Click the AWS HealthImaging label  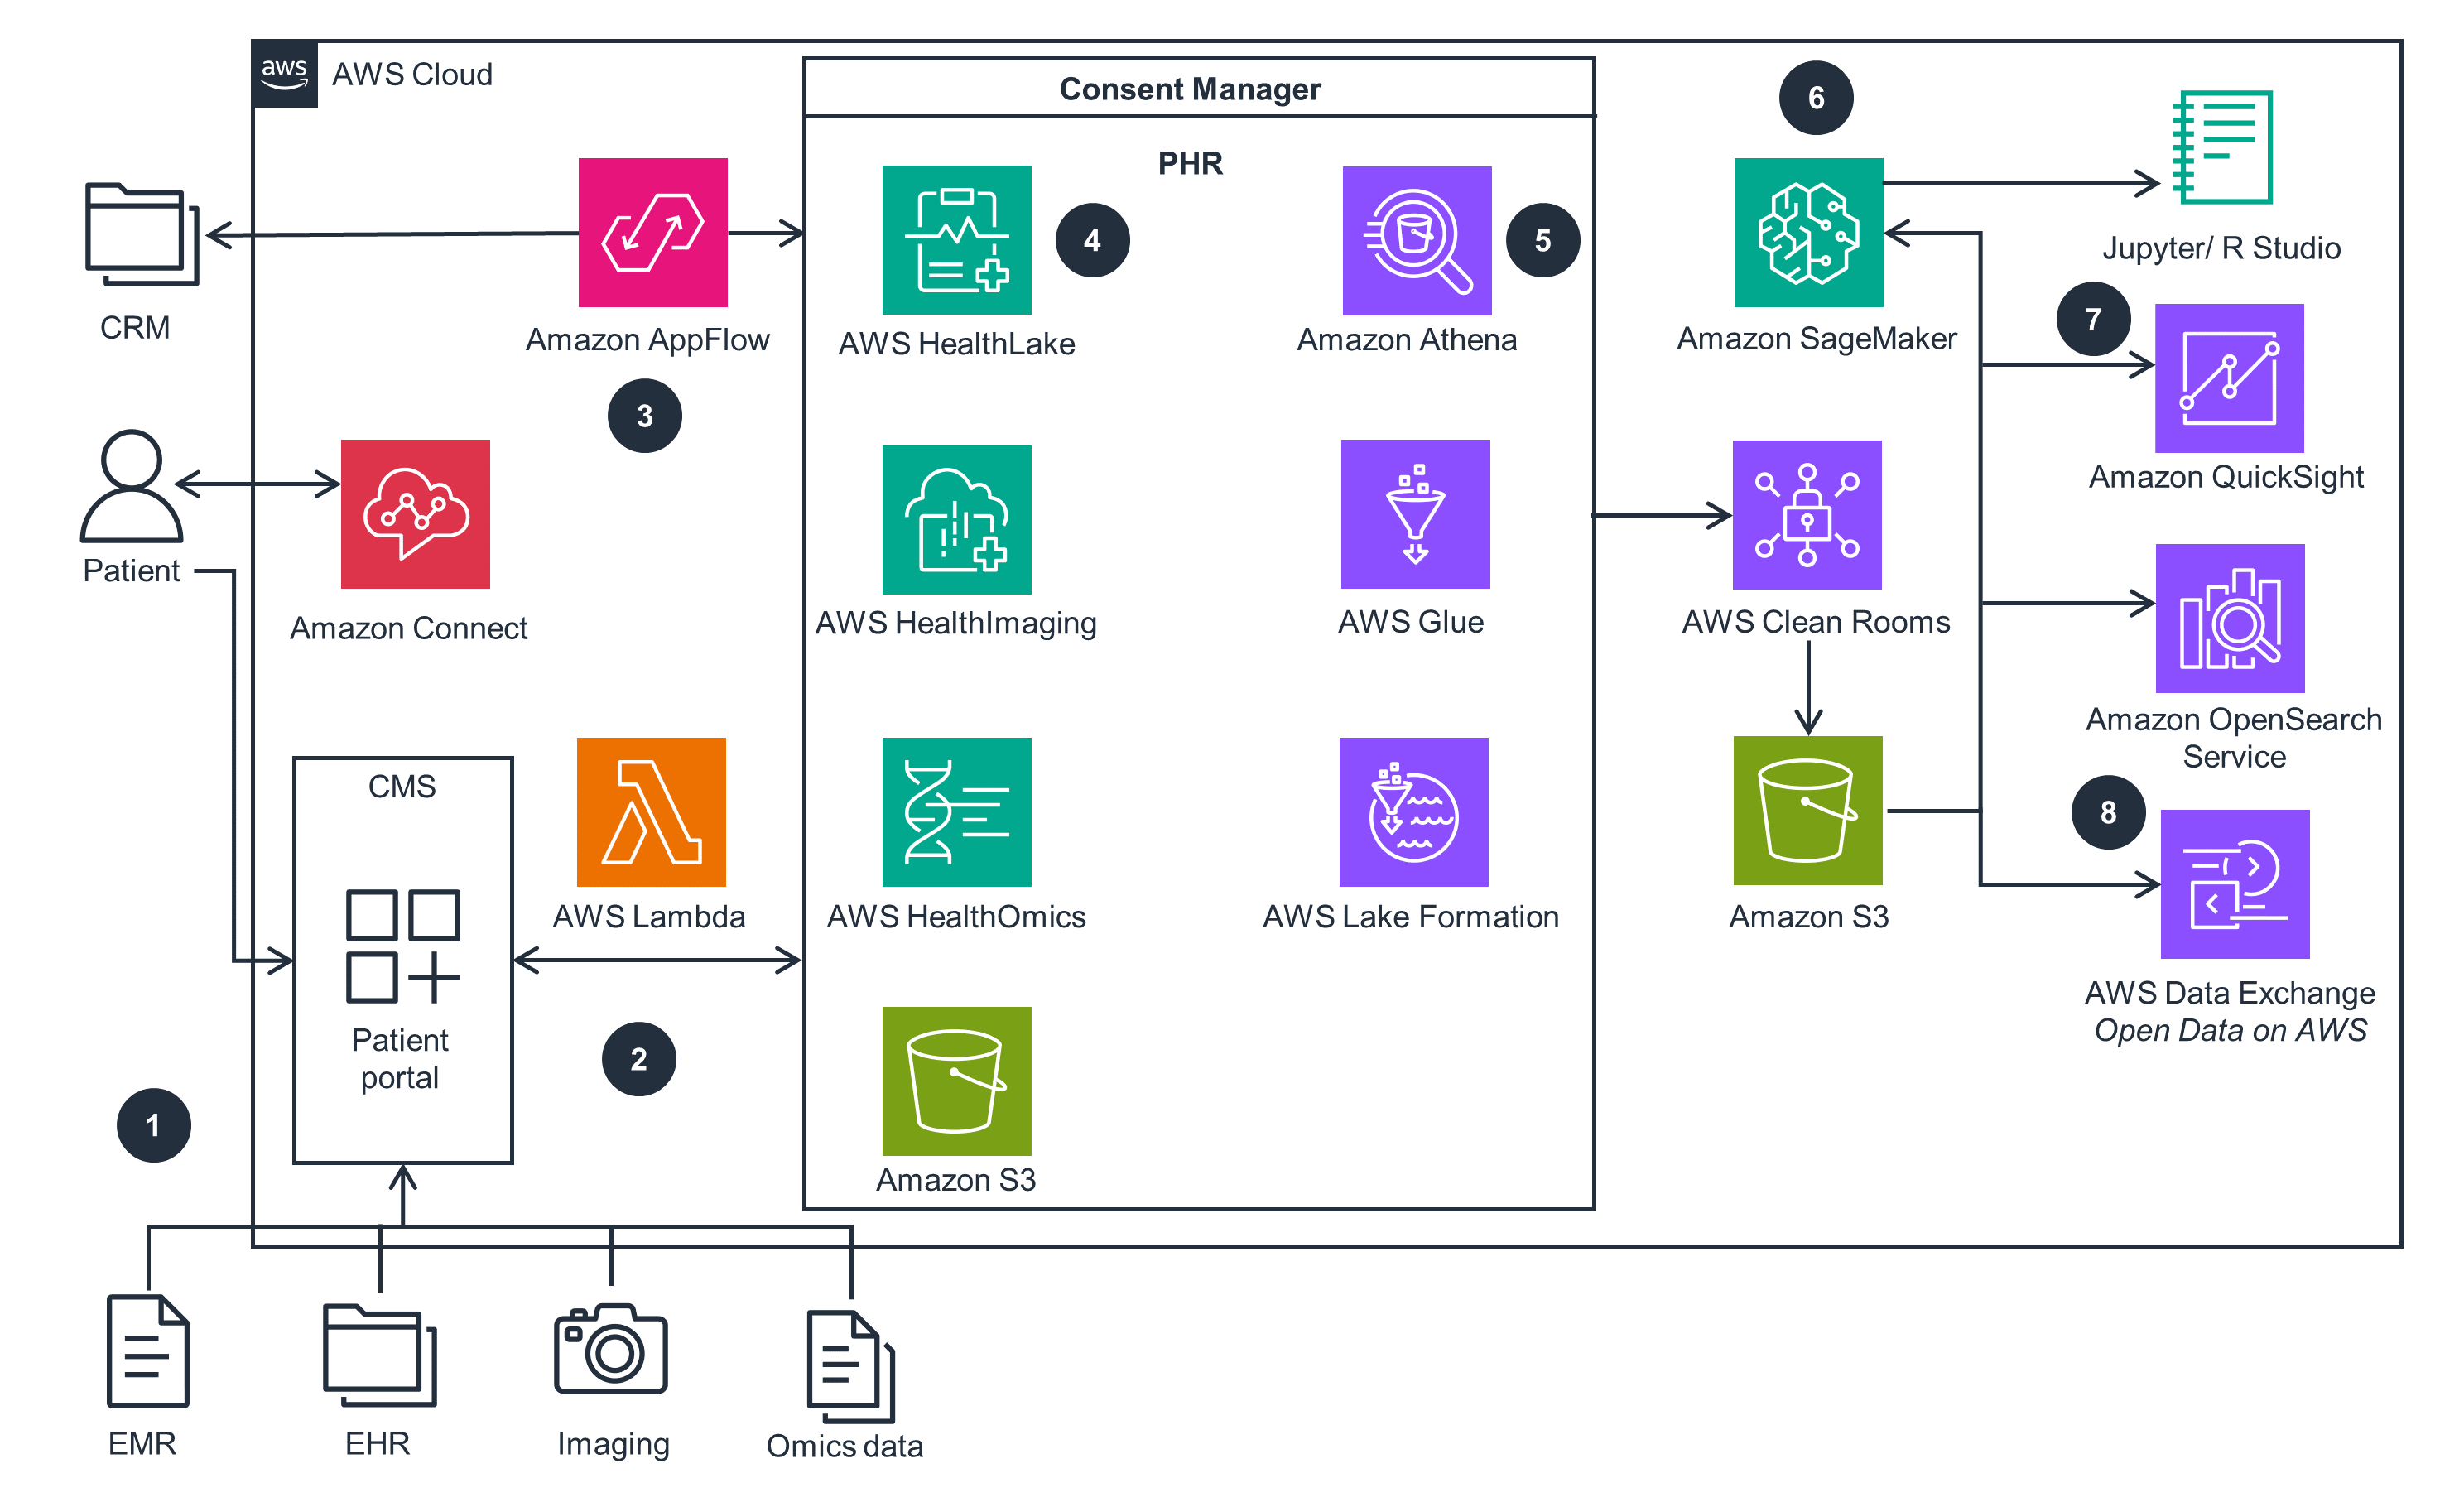point(956,624)
